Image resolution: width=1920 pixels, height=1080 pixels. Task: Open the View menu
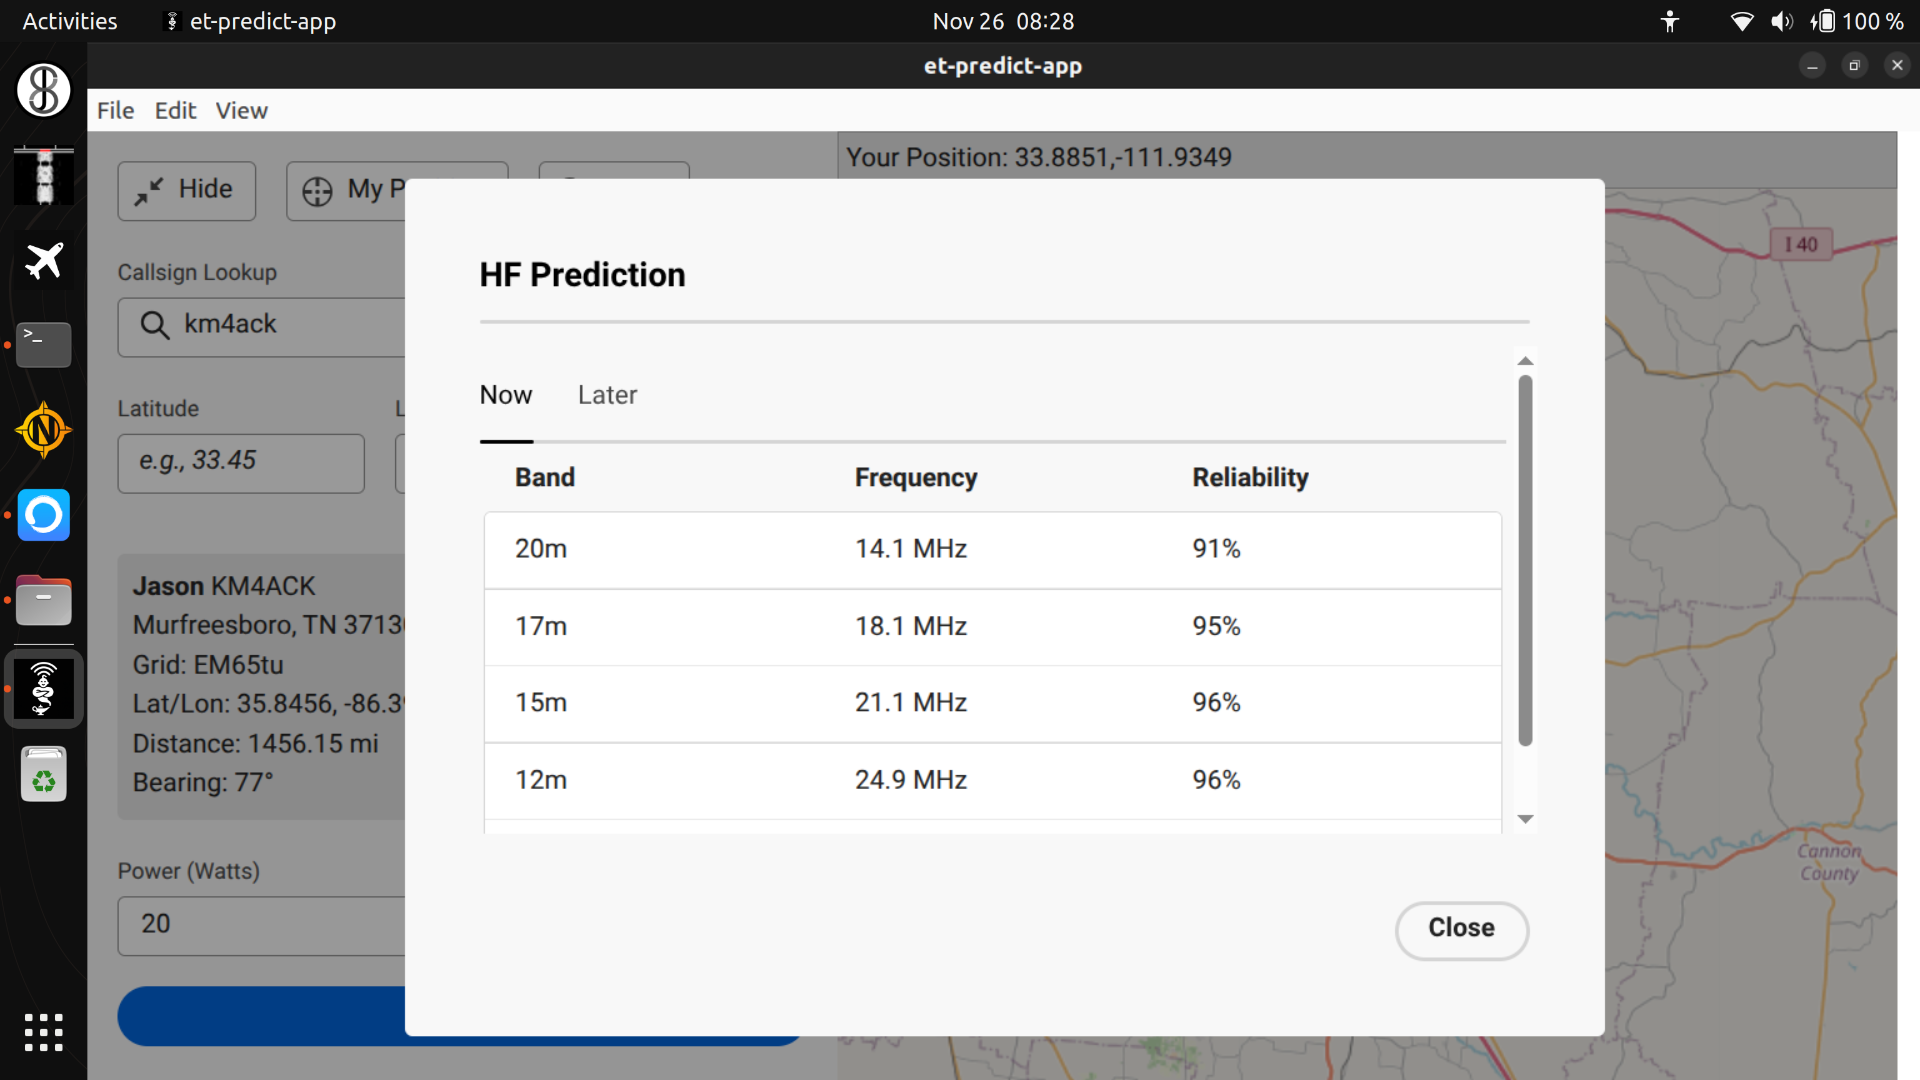pyautogui.click(x=241, y=111)
